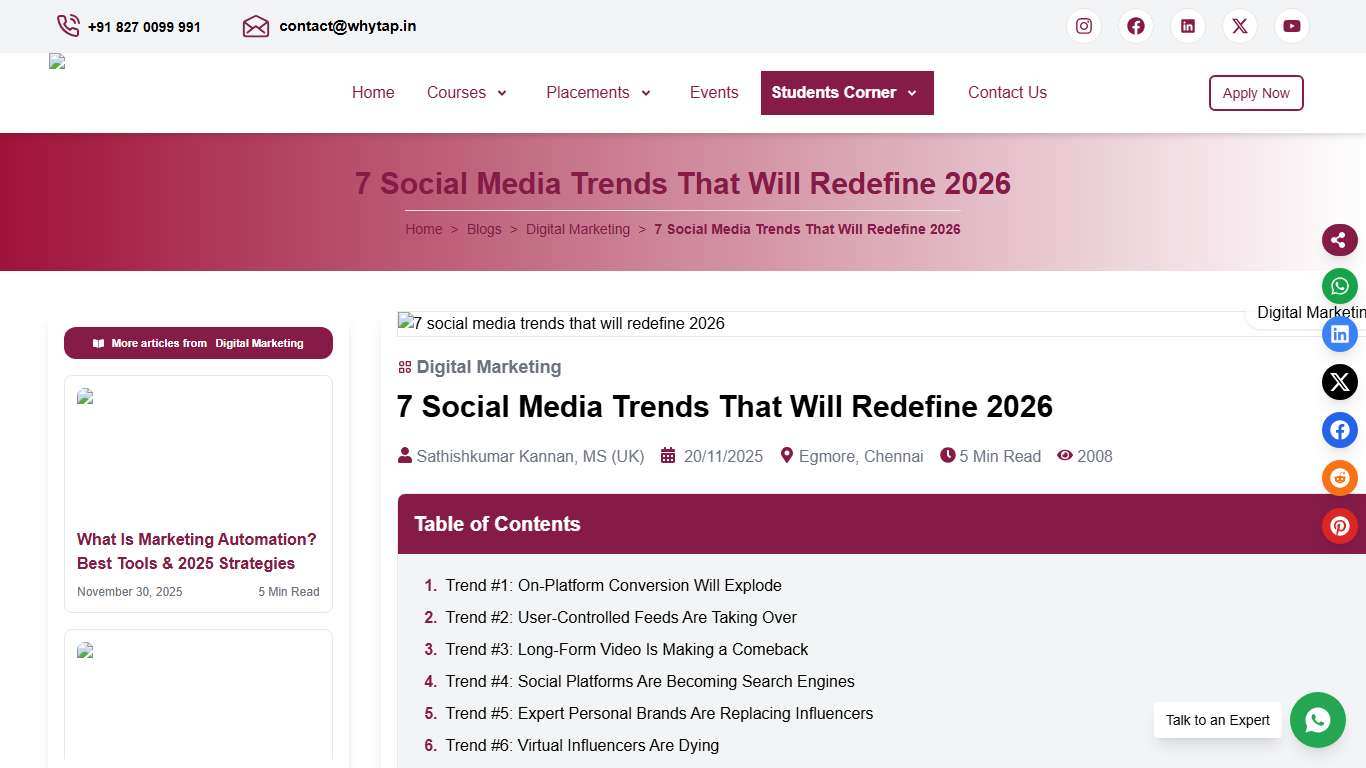Call the phone number in the top bar

point(143,26)
